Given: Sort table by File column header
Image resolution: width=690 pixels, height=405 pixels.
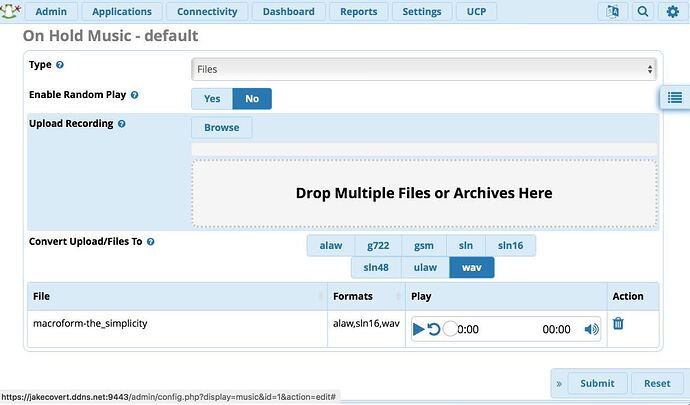Looking at the screenshot, I should pyautogui.click(x=177, y=296).
